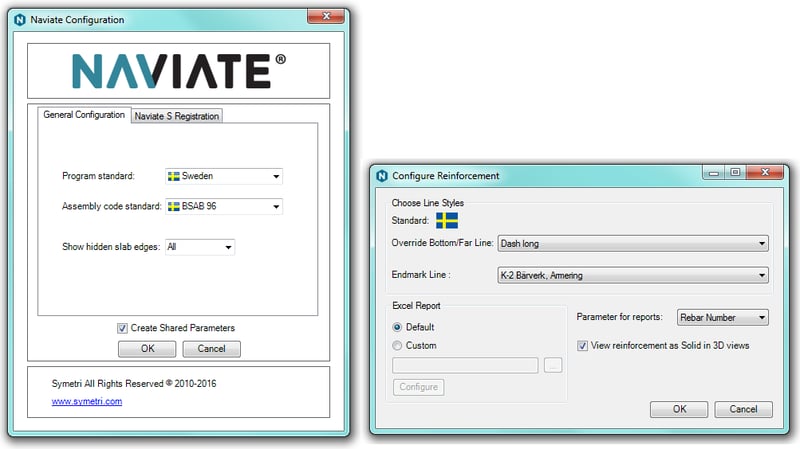Image resolution: width=800 pixels, height=449 pixels.
Task: Click the Configure button under Excel Report
Action: point(418,387)
